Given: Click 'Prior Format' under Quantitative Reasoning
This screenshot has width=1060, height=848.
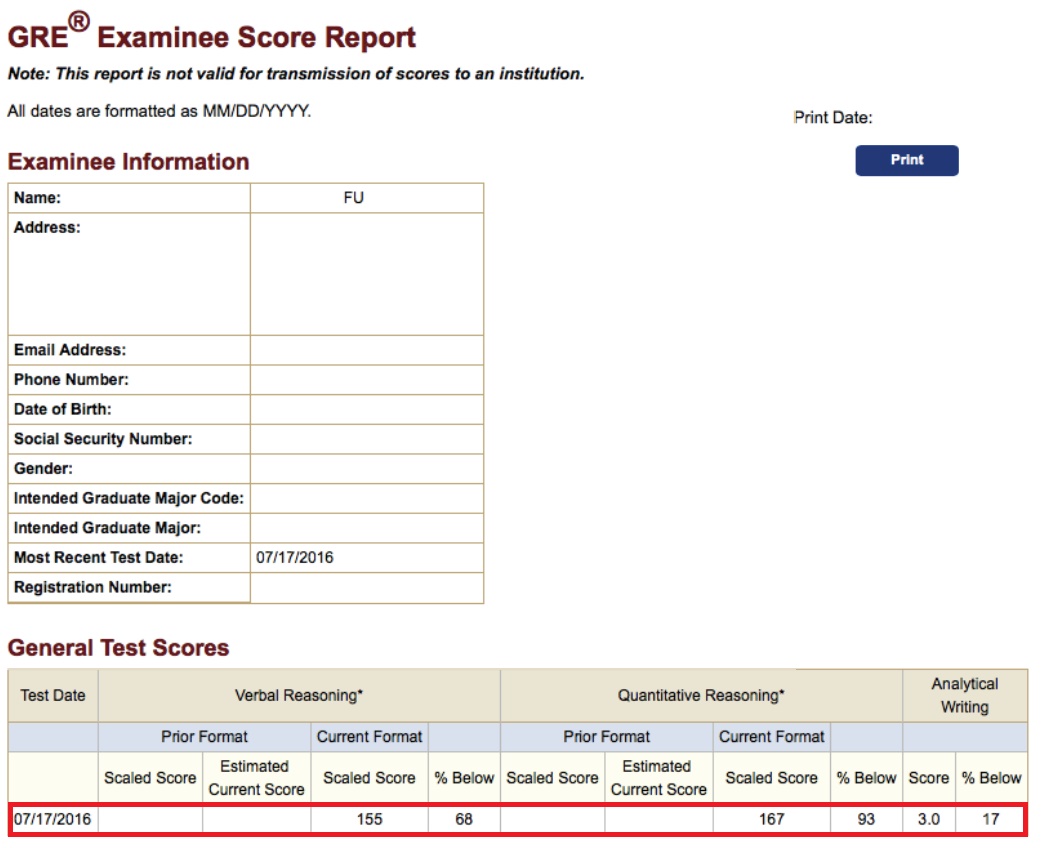Looking at the screenshot, I should tap(606, 736).
